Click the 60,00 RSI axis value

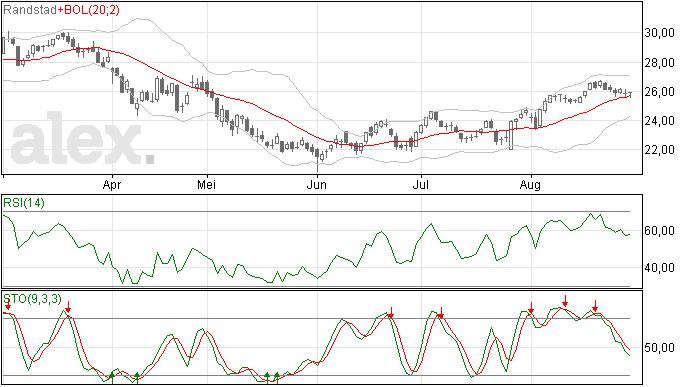(x=659, y=231)
